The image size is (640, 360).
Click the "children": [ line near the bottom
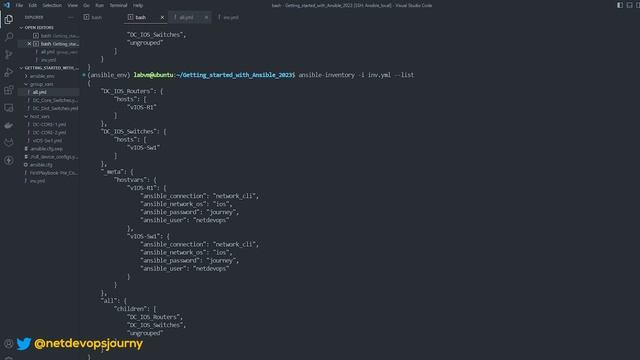[135, 309]
